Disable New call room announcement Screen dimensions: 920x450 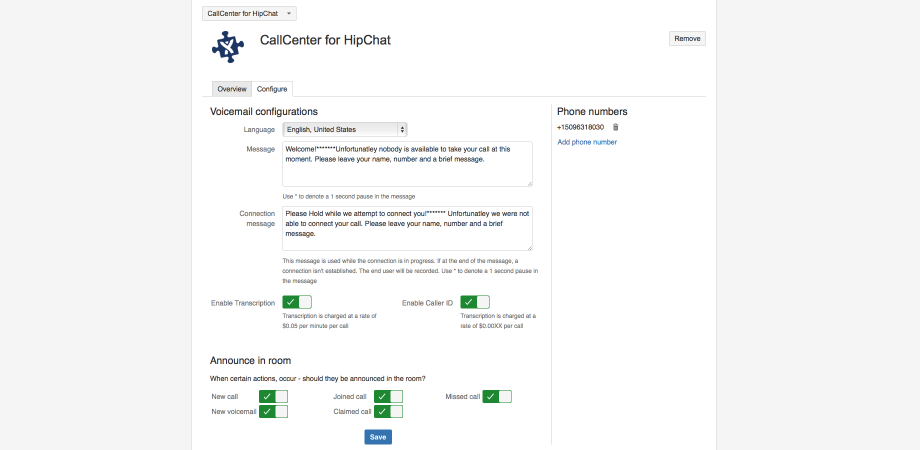click(273, 397)
